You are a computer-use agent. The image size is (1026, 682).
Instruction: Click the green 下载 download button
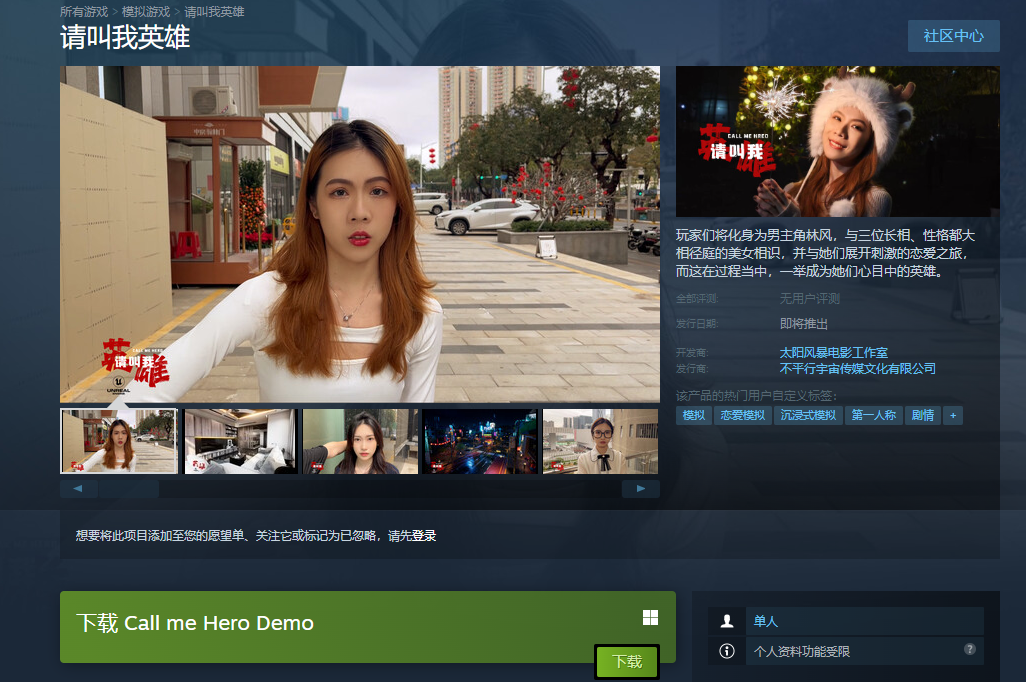tap(627, 662)
